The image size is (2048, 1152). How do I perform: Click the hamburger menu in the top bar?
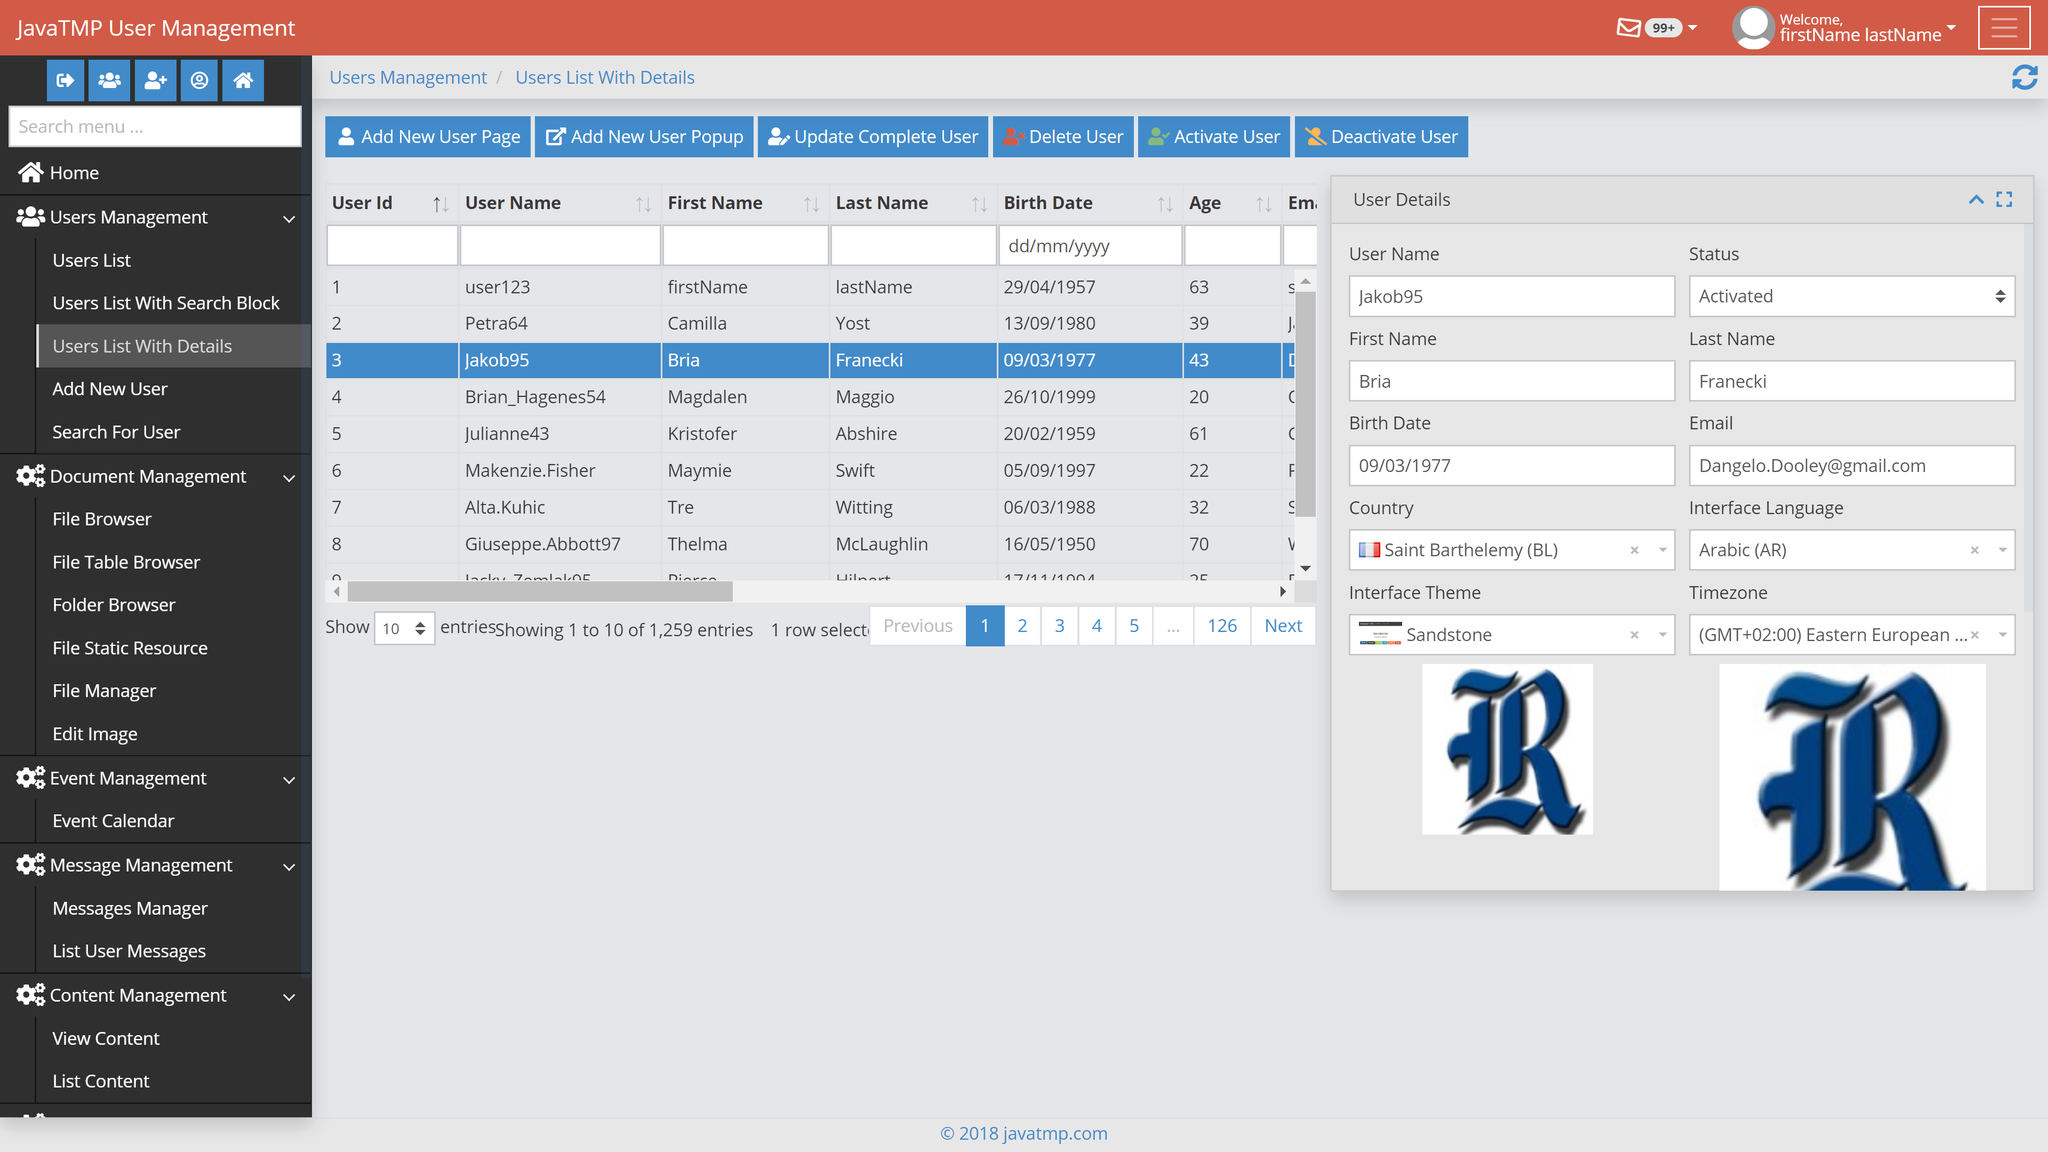click(2003, 27)
